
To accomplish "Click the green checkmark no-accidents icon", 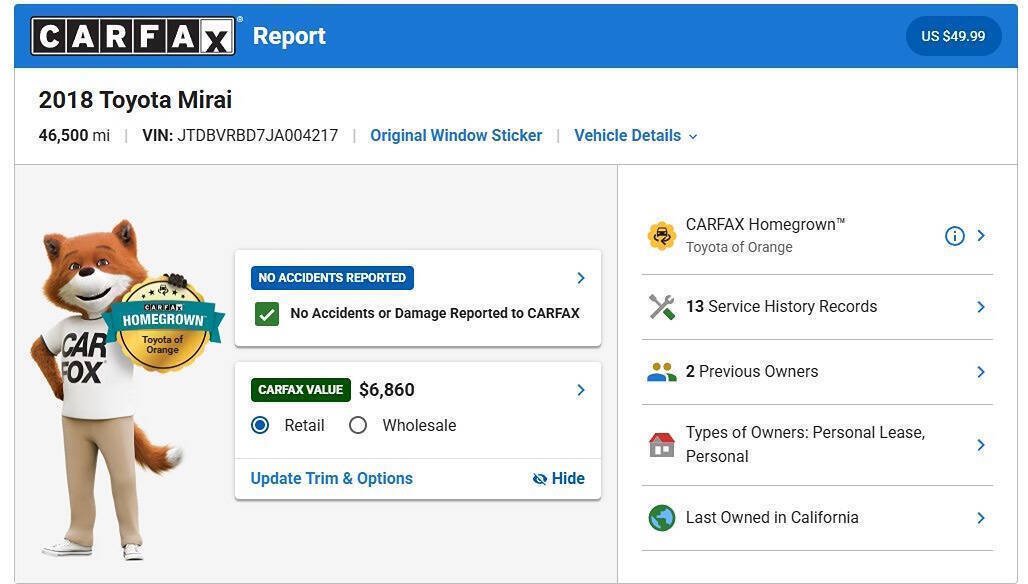I will [x=267, y=314].
